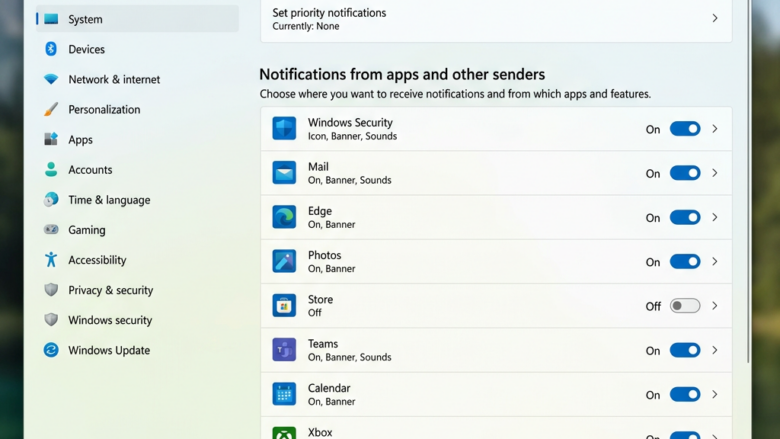This screenshot has height=439, width=780.
Task: Expand Calendar row chevron
Action: (x=715, y=394)
